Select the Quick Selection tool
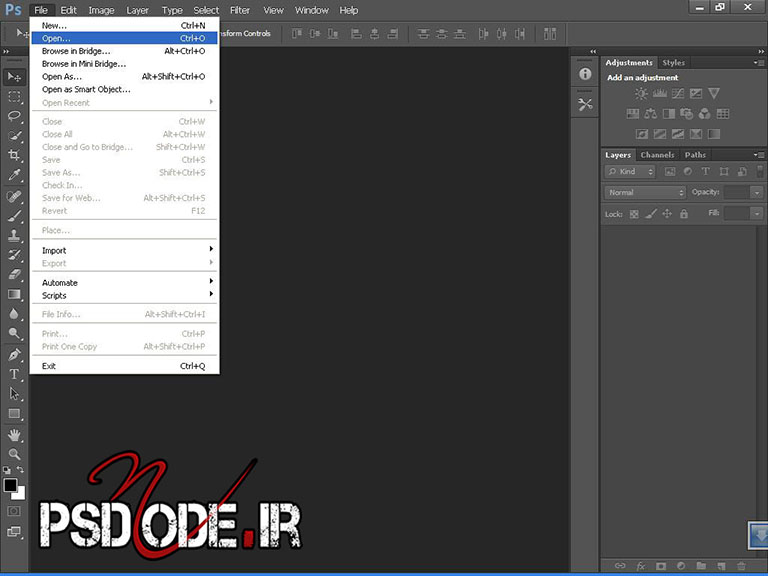The width and height of the screenshot is (768, 576). pyautogui.click(x=14, y=136)
